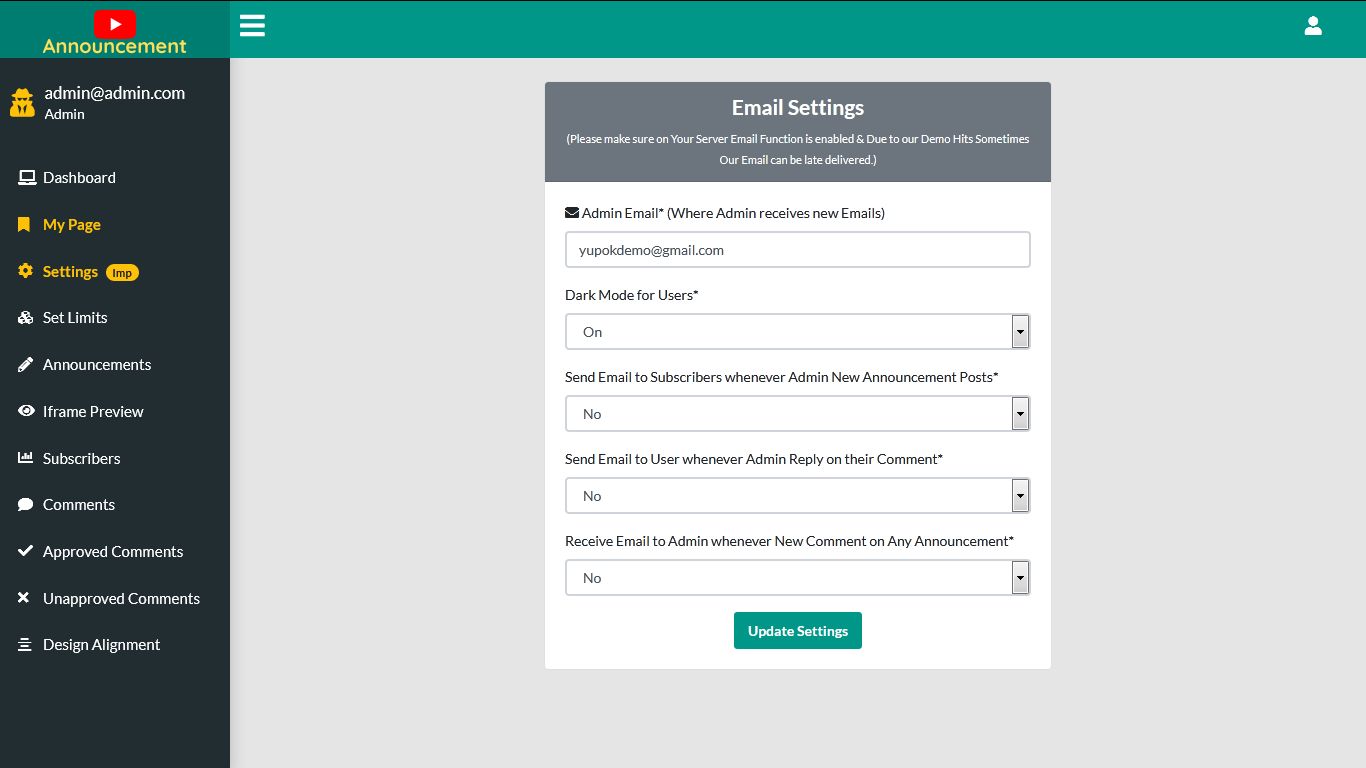
Task: Click the Iframe Preview eye icon
Action: (x=26, y=411)
